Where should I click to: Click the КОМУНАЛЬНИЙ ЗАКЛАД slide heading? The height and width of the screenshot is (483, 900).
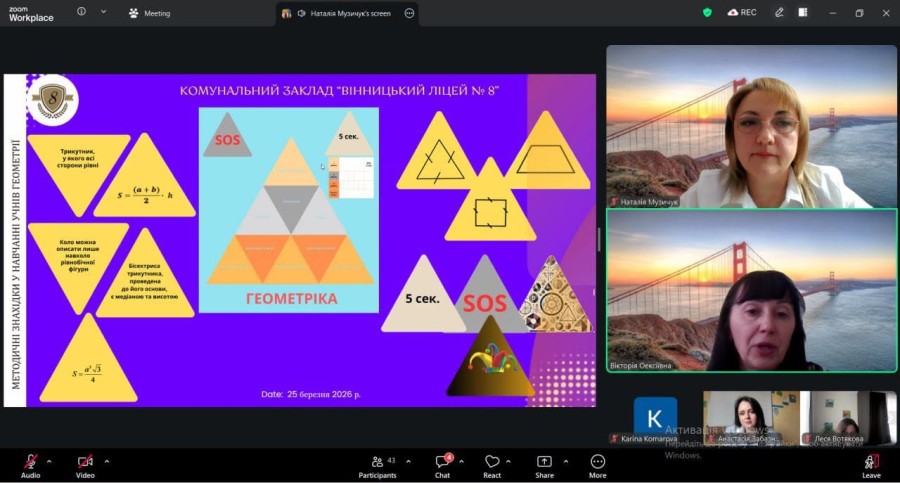339,91
